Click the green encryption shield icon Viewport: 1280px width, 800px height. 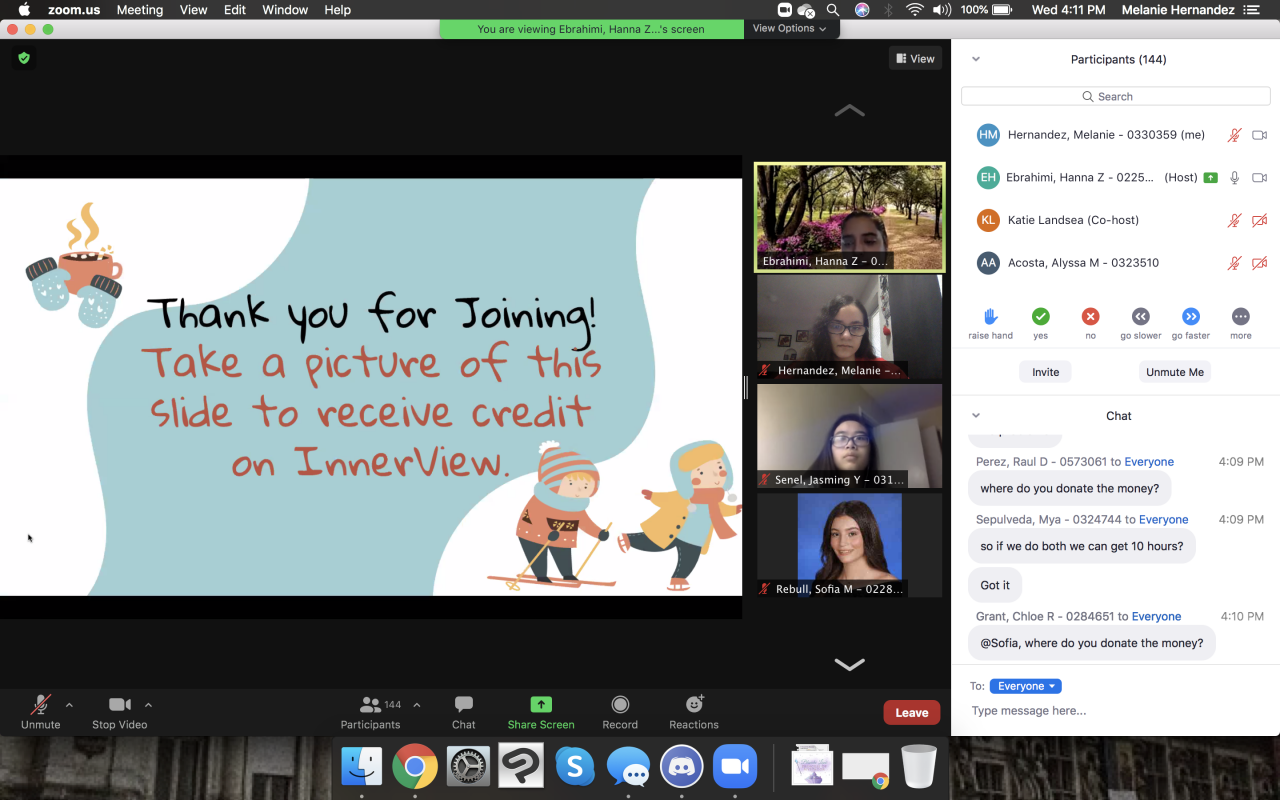tap(24, 58)
